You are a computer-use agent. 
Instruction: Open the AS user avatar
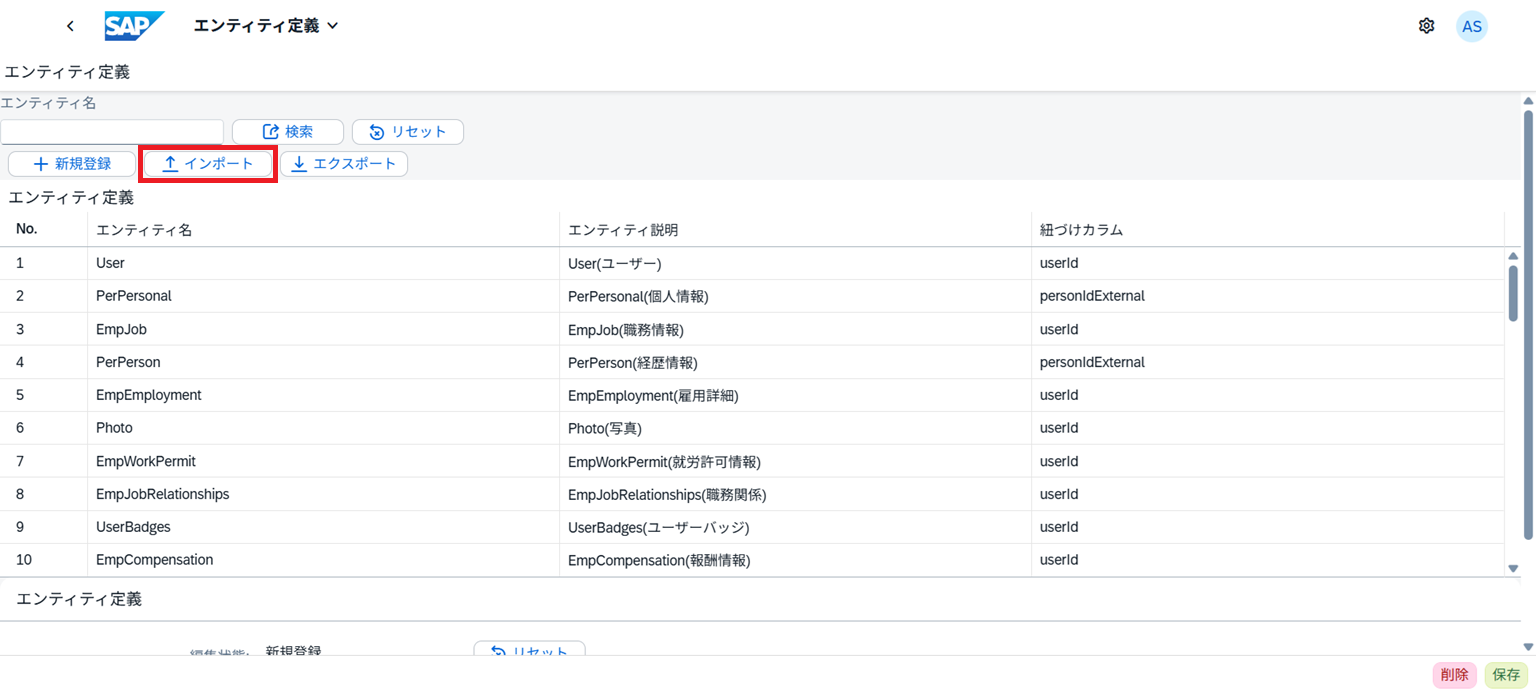(1471, 26)
